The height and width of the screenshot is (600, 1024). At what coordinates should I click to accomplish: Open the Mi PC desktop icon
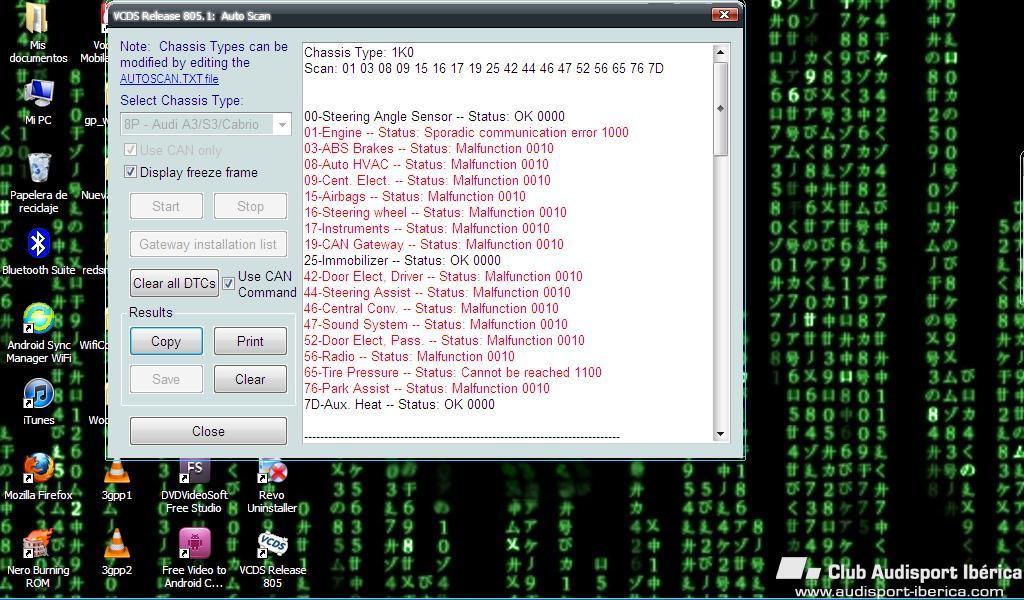tap(39, 94)
